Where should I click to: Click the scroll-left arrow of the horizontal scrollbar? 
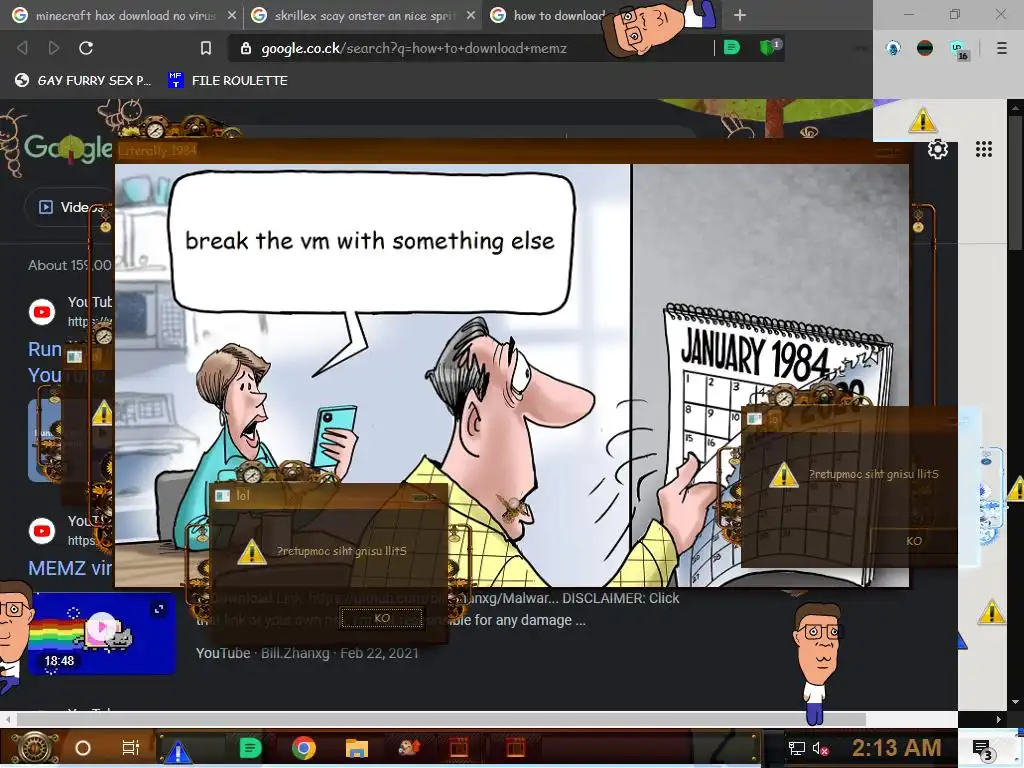click(8, 719)
